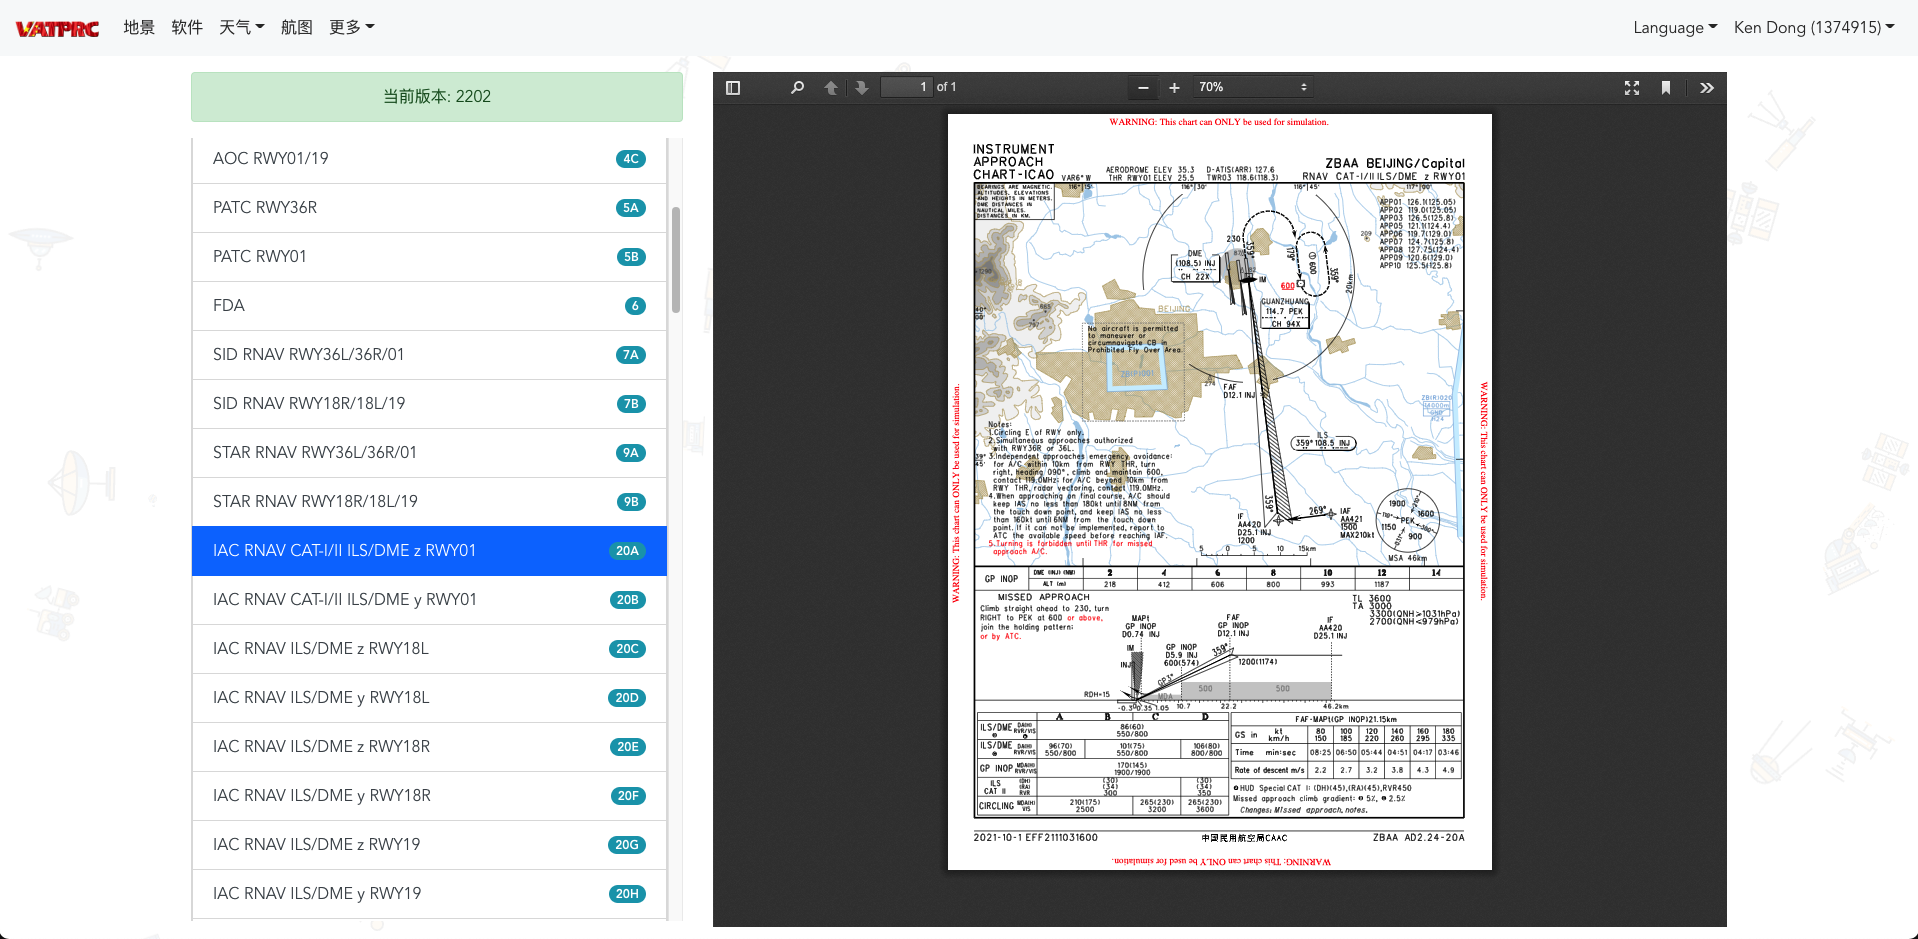The height and width of the screenshot is (939, 1918).
Task: Open SID RNAV RWY36L/36R/01 chart
Action: (429, 355)
